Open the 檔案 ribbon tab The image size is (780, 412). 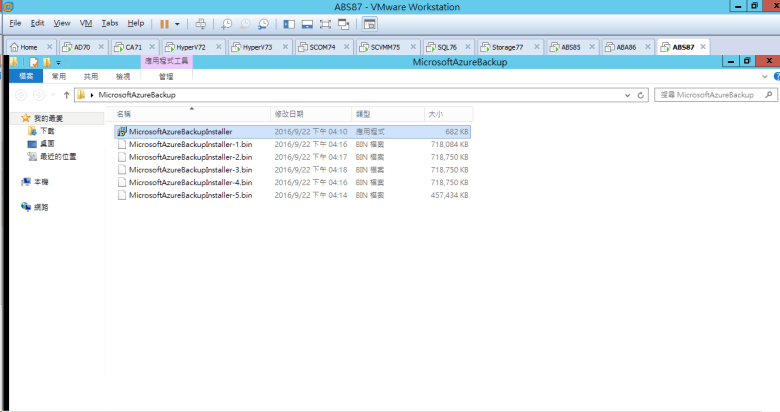tap(25, 76)
